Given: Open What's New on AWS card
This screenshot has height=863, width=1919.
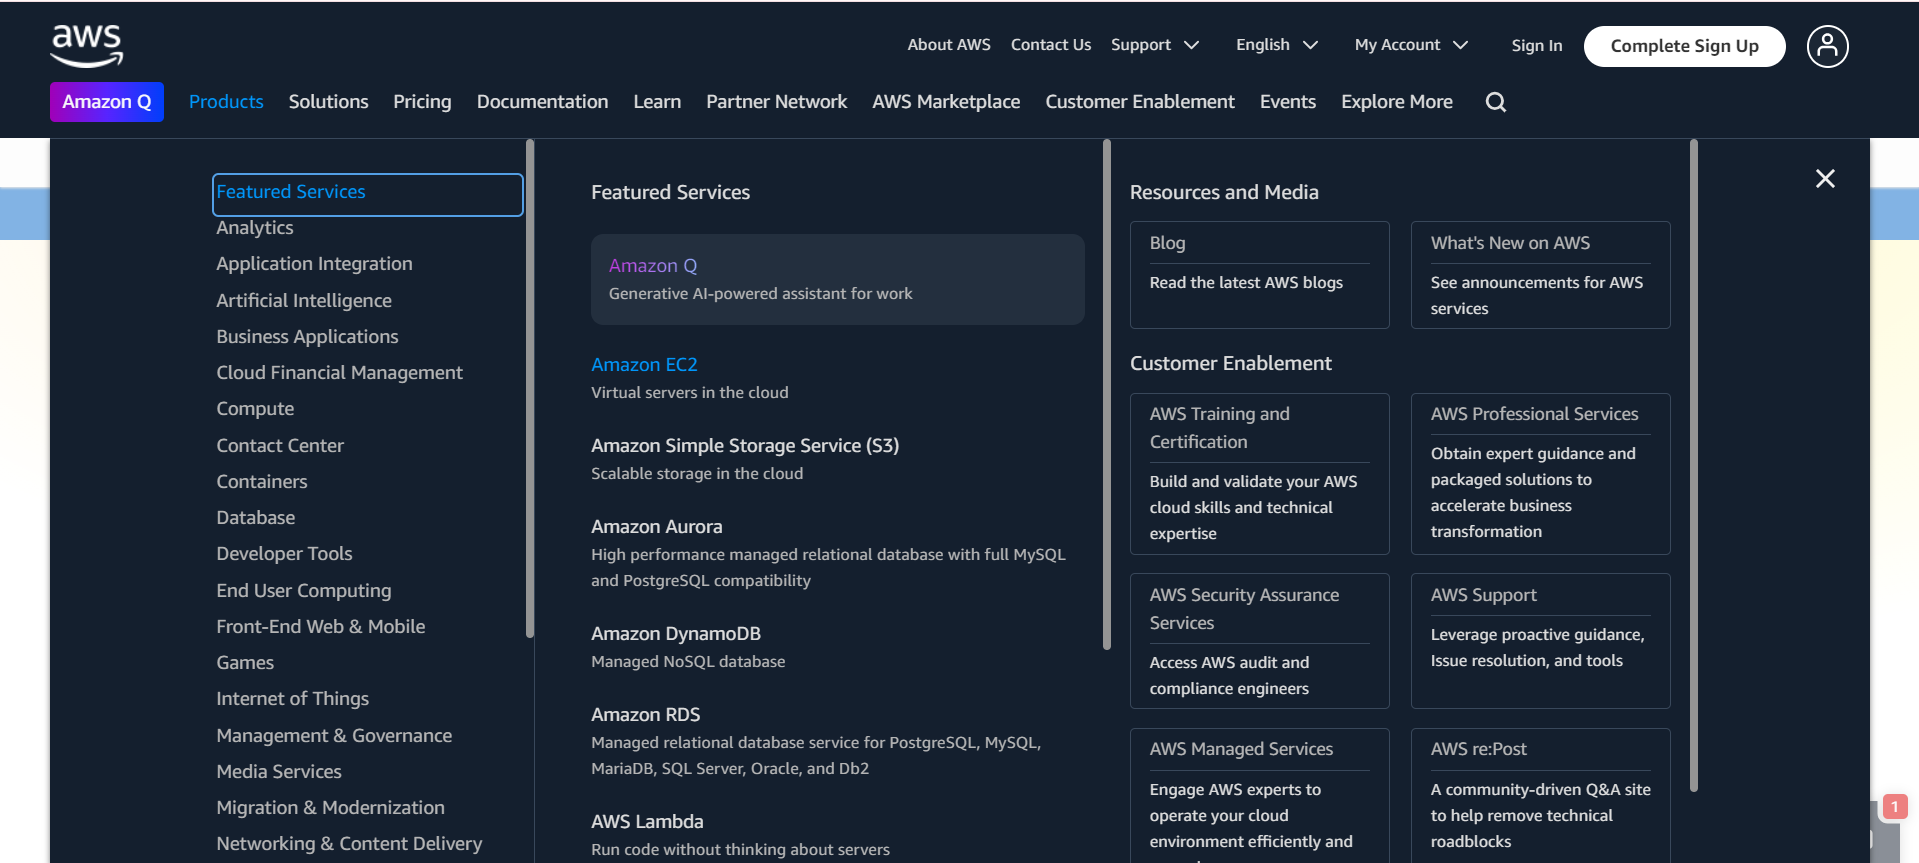Looking at the screenshot, I should pyautogui.click(x=1540, y=275).
